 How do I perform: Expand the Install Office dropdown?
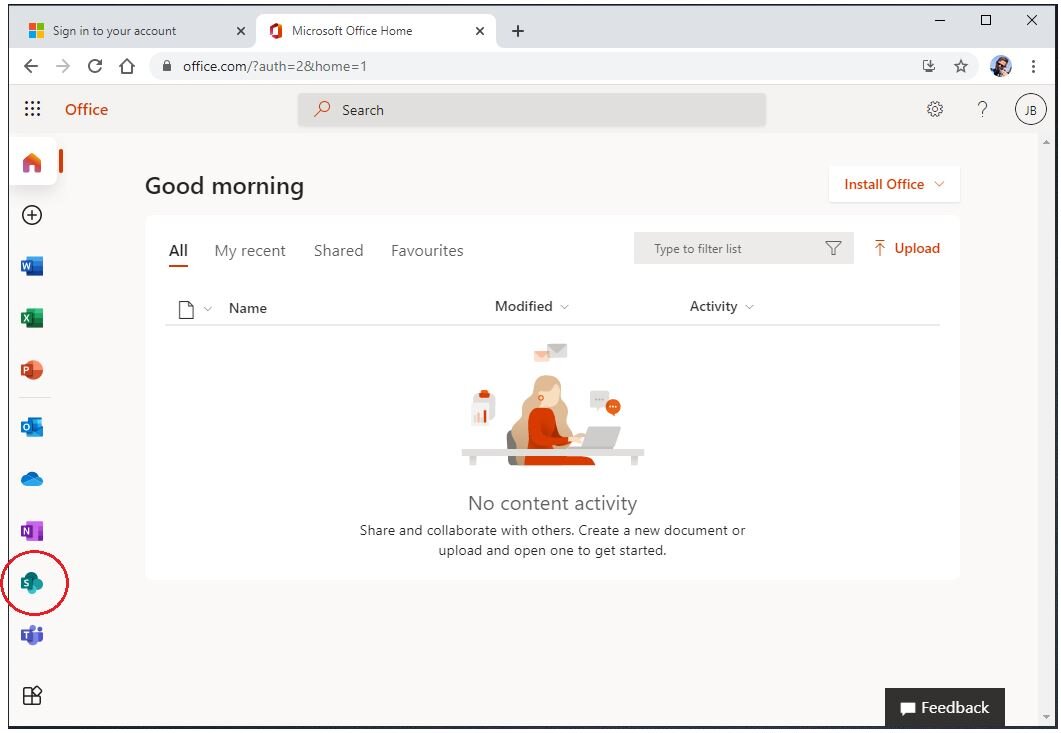click(894, 184)
